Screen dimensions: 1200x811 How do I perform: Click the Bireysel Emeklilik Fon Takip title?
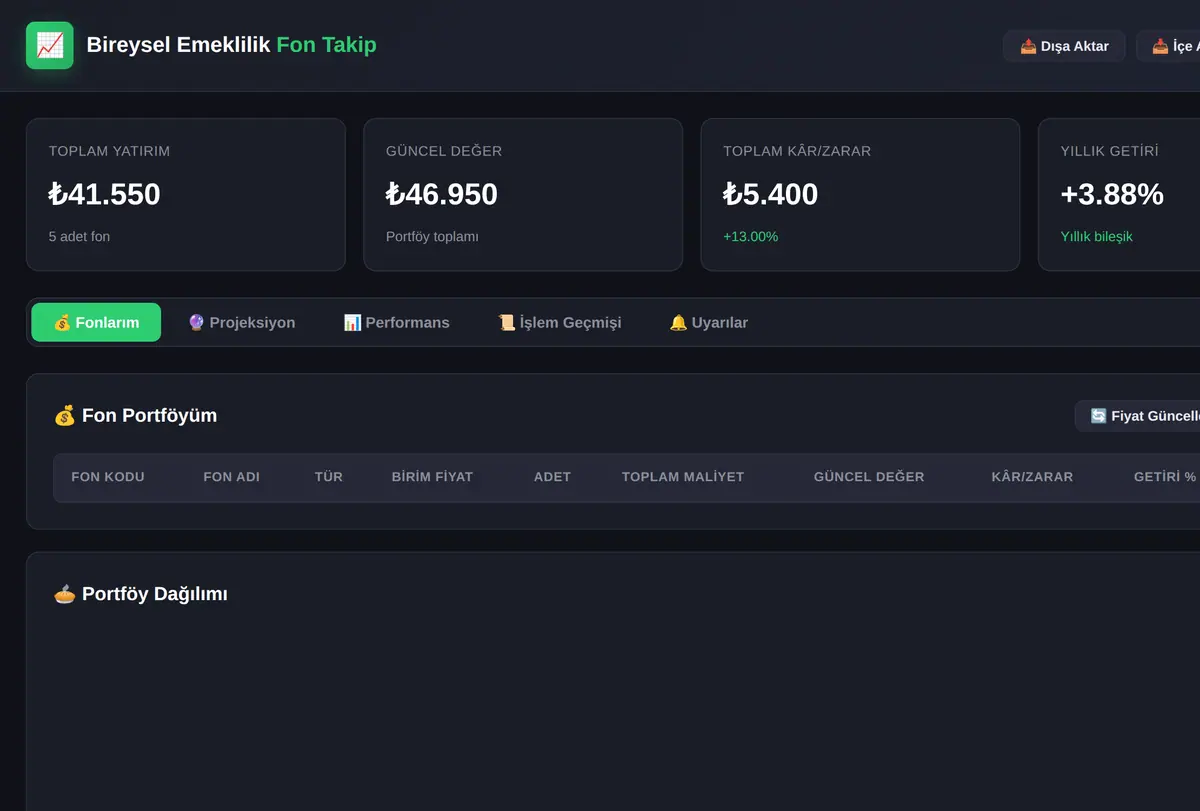[x=232, y=45]
